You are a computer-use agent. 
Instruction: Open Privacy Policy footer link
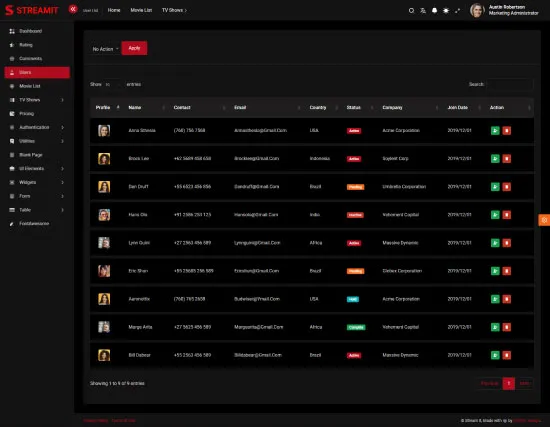pyautogui.click(x=96, y=420)
